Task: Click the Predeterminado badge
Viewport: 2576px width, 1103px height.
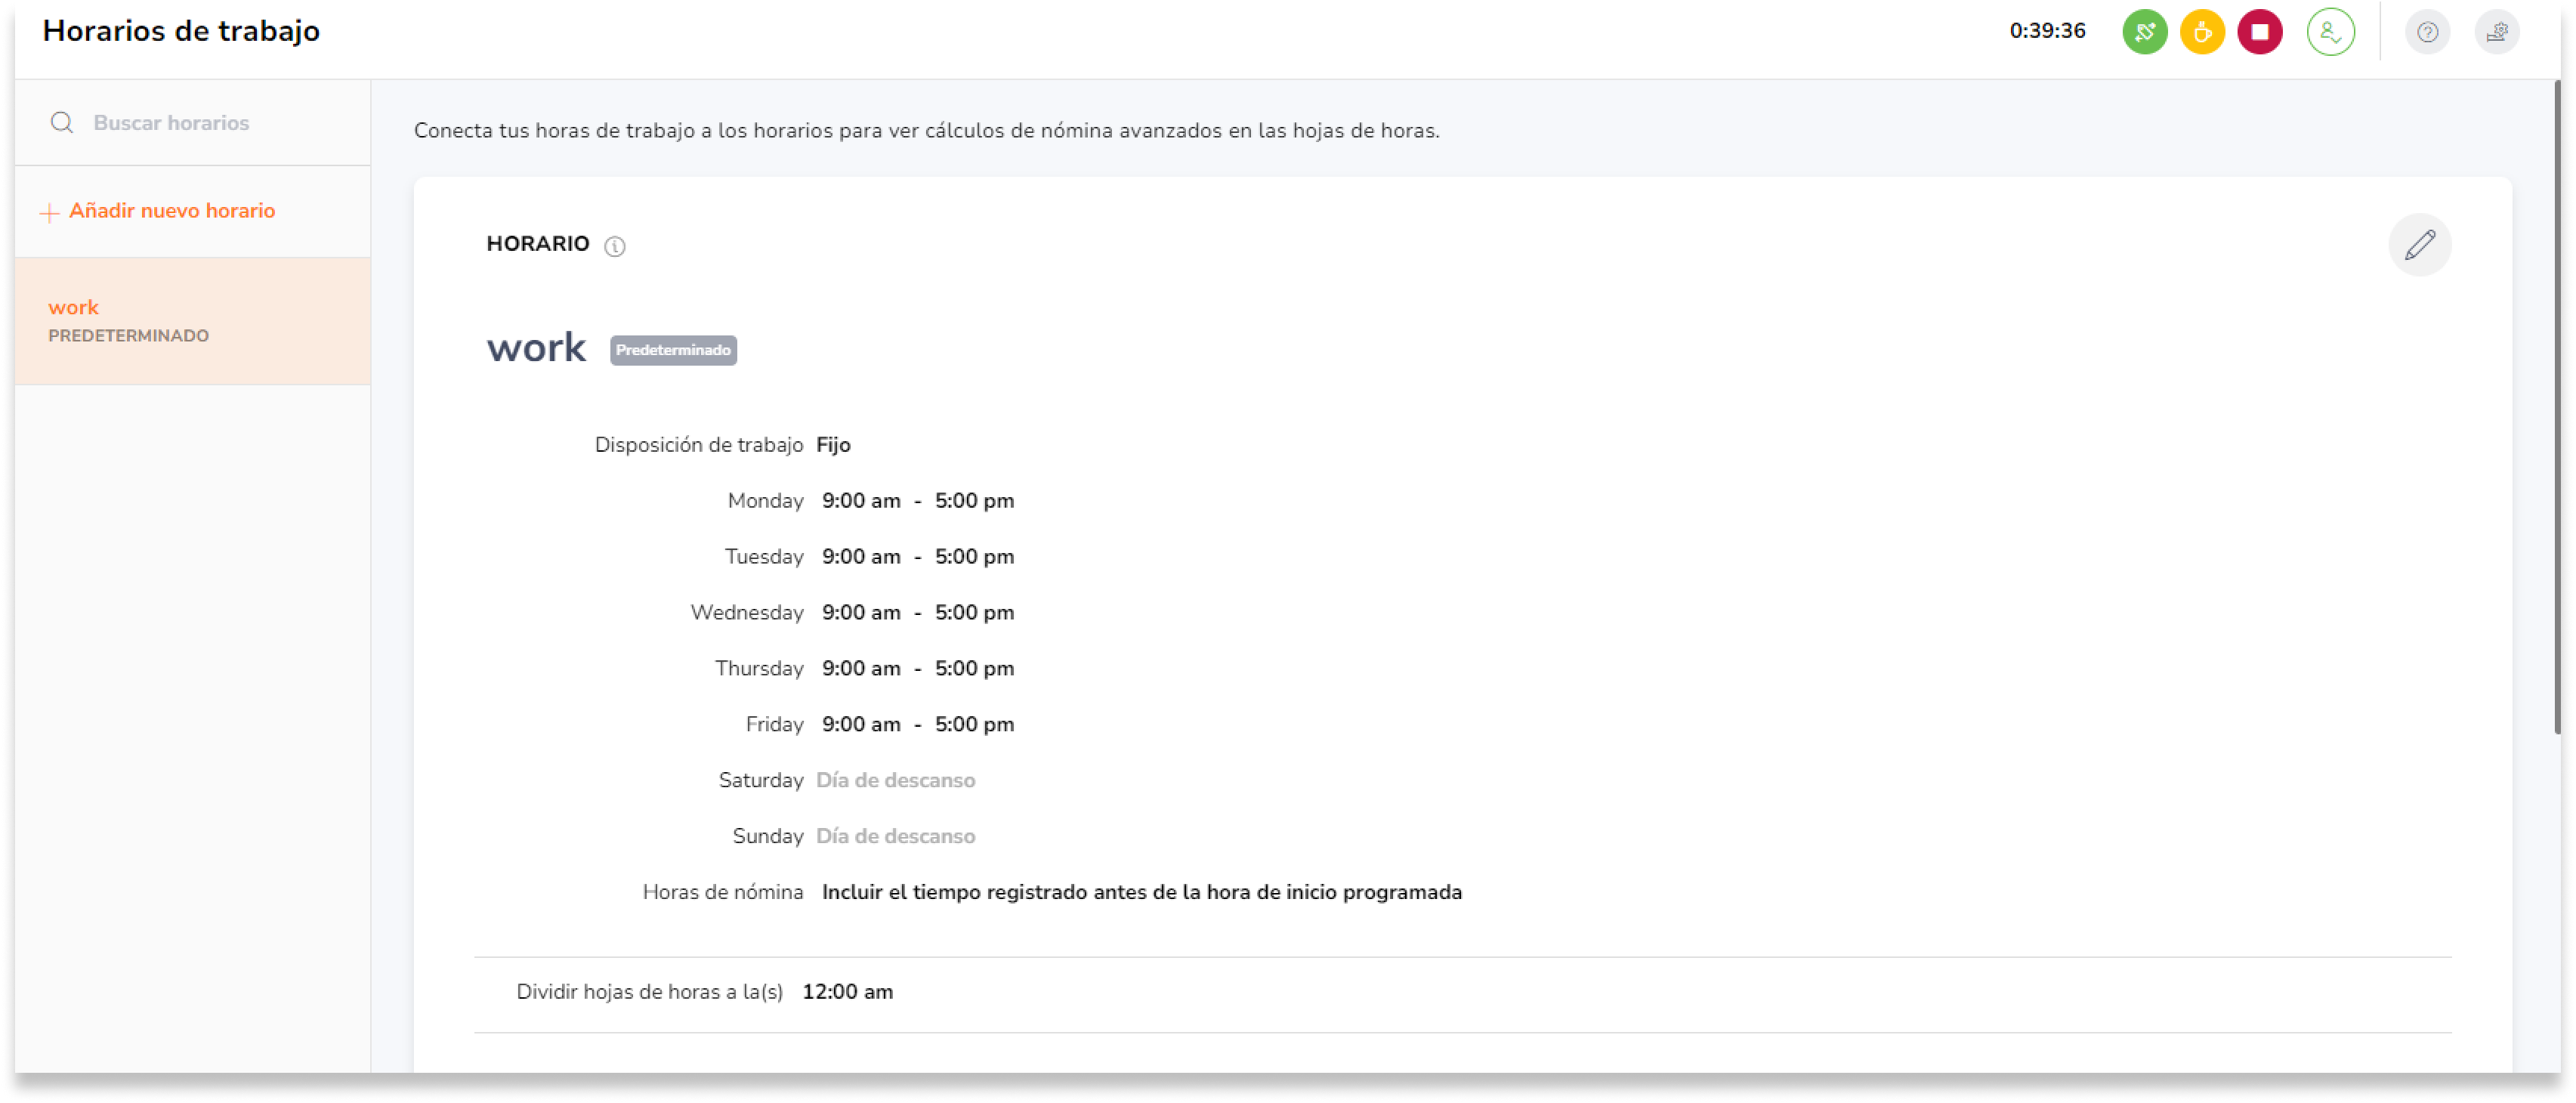Action: (673, 350)
